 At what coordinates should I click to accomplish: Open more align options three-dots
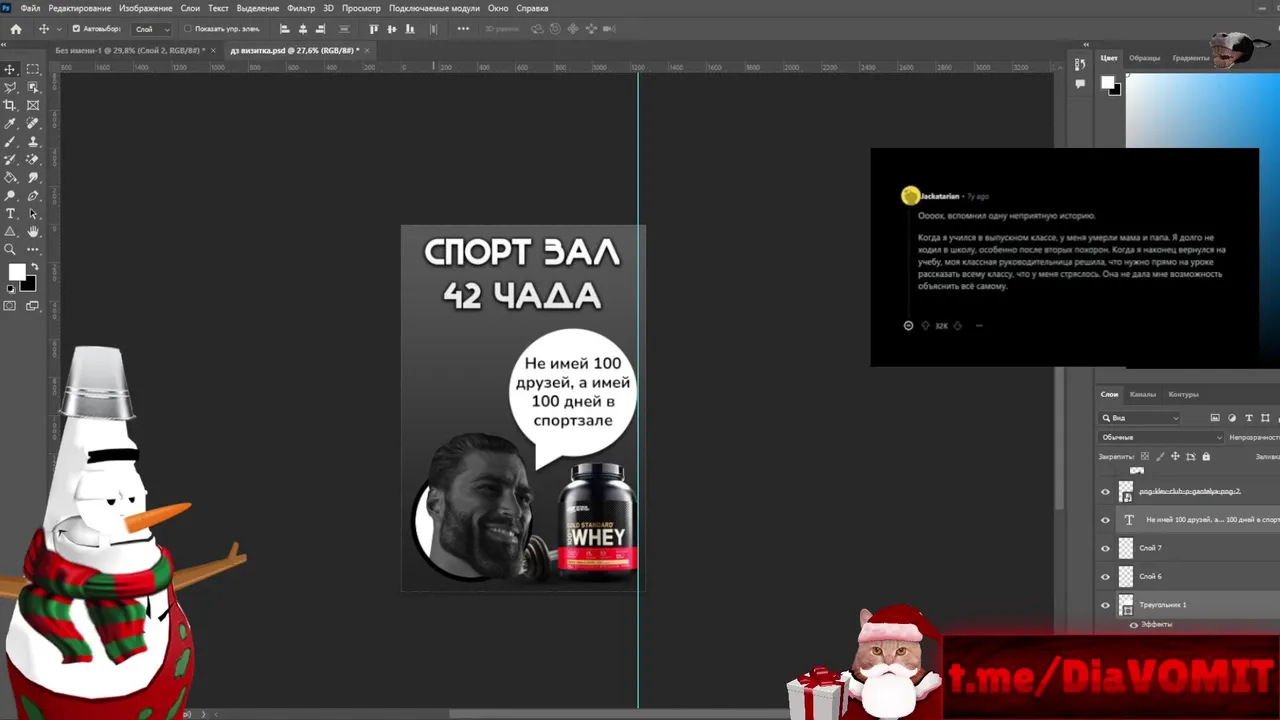click(x=463, y=29)
